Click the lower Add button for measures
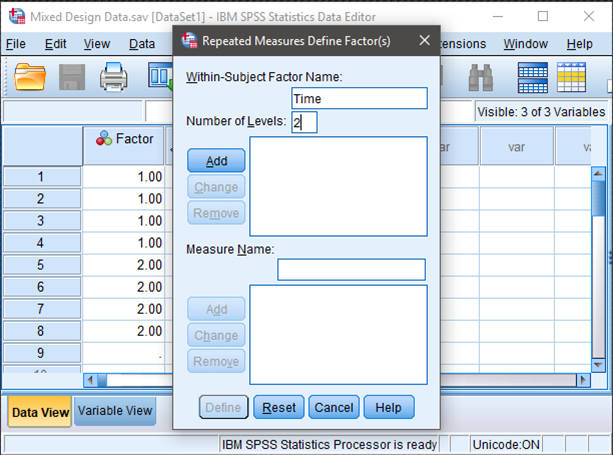The width and height of the screenshot is (613, 455). (x=216, y=309)
